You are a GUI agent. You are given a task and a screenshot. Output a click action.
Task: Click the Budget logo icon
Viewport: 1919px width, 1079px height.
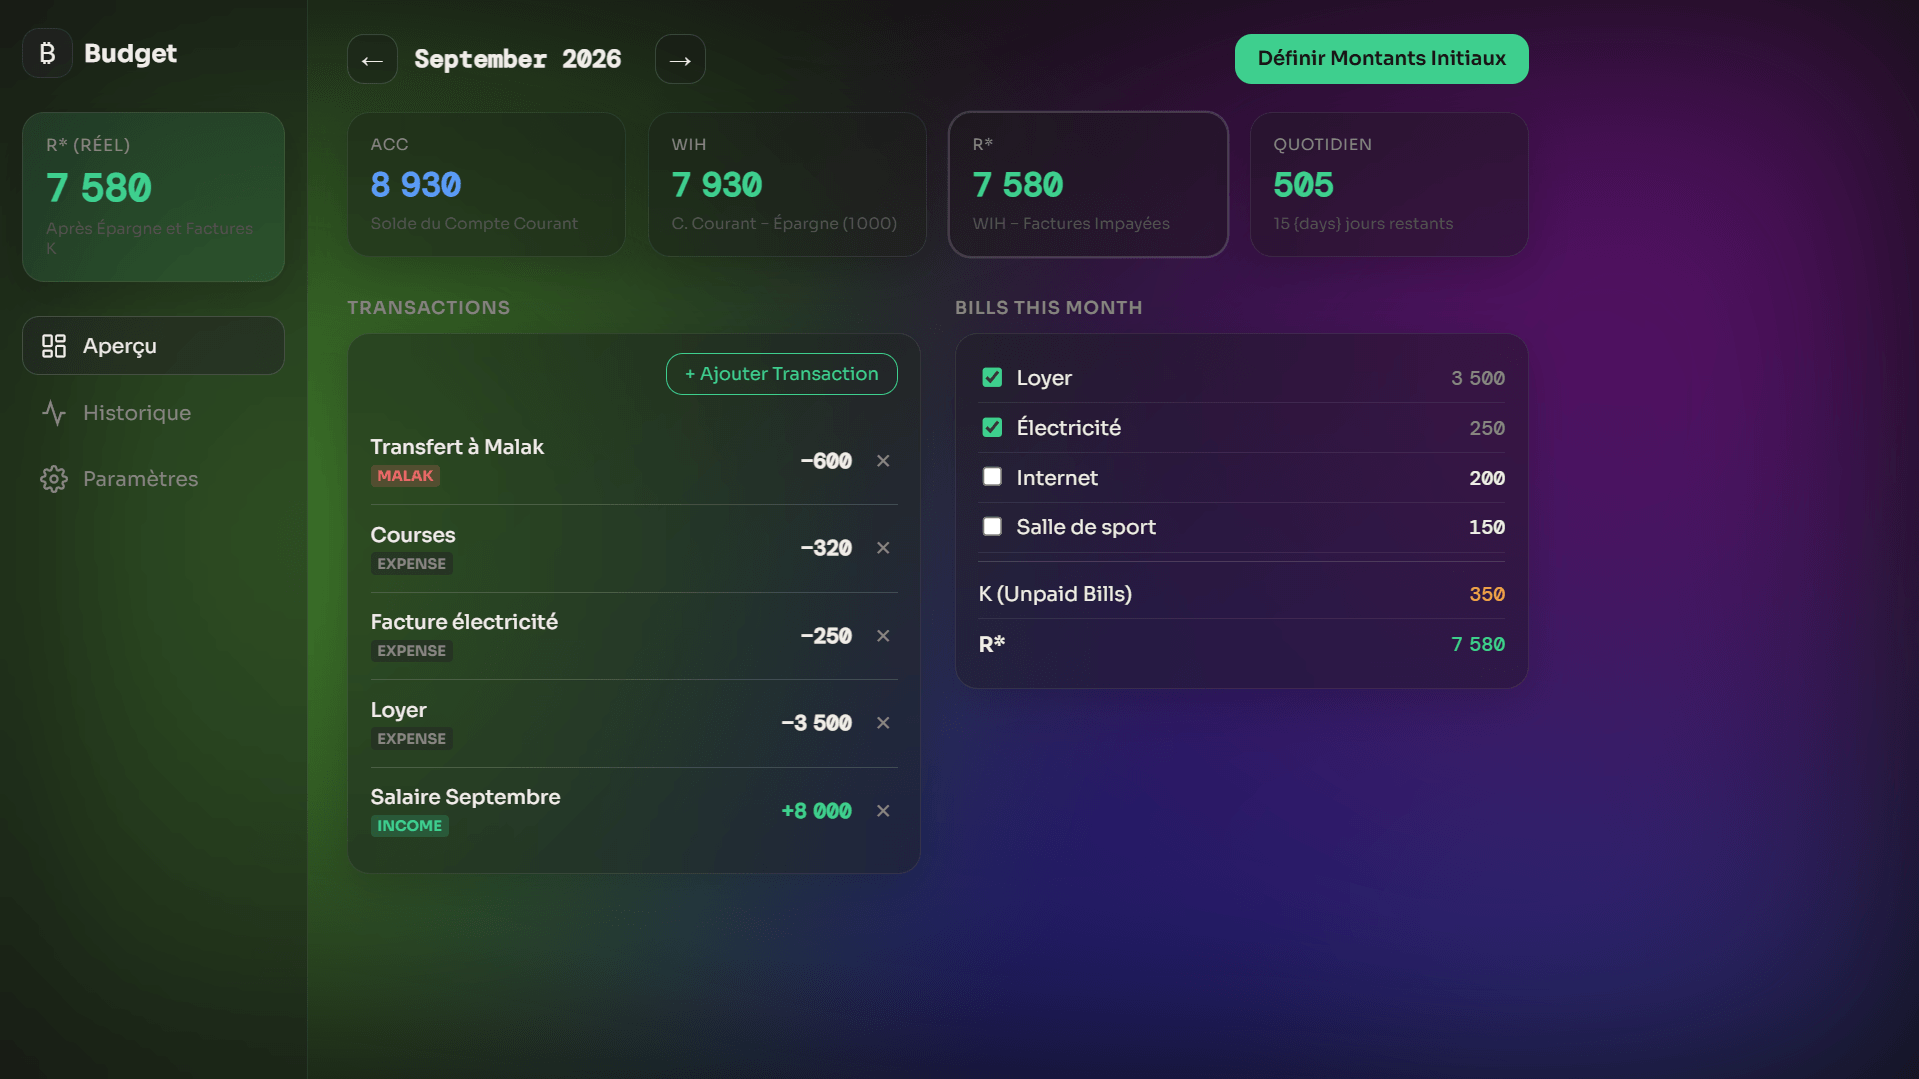pos(47,53)
